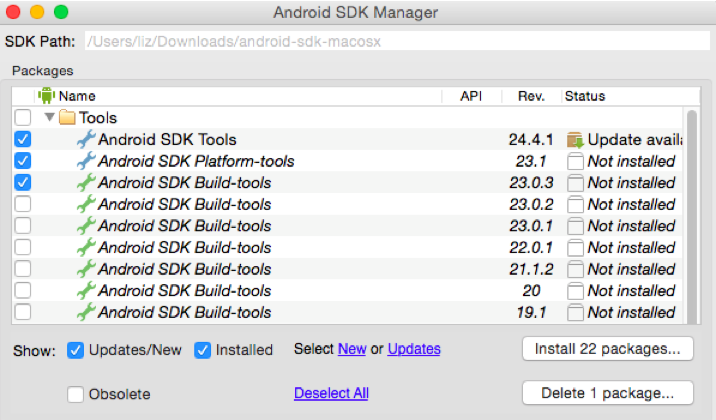Viewport: 716px width, 420px height.
Task: Toggle the Updates/New filter checkbox
Action: (x=75, y=350)
